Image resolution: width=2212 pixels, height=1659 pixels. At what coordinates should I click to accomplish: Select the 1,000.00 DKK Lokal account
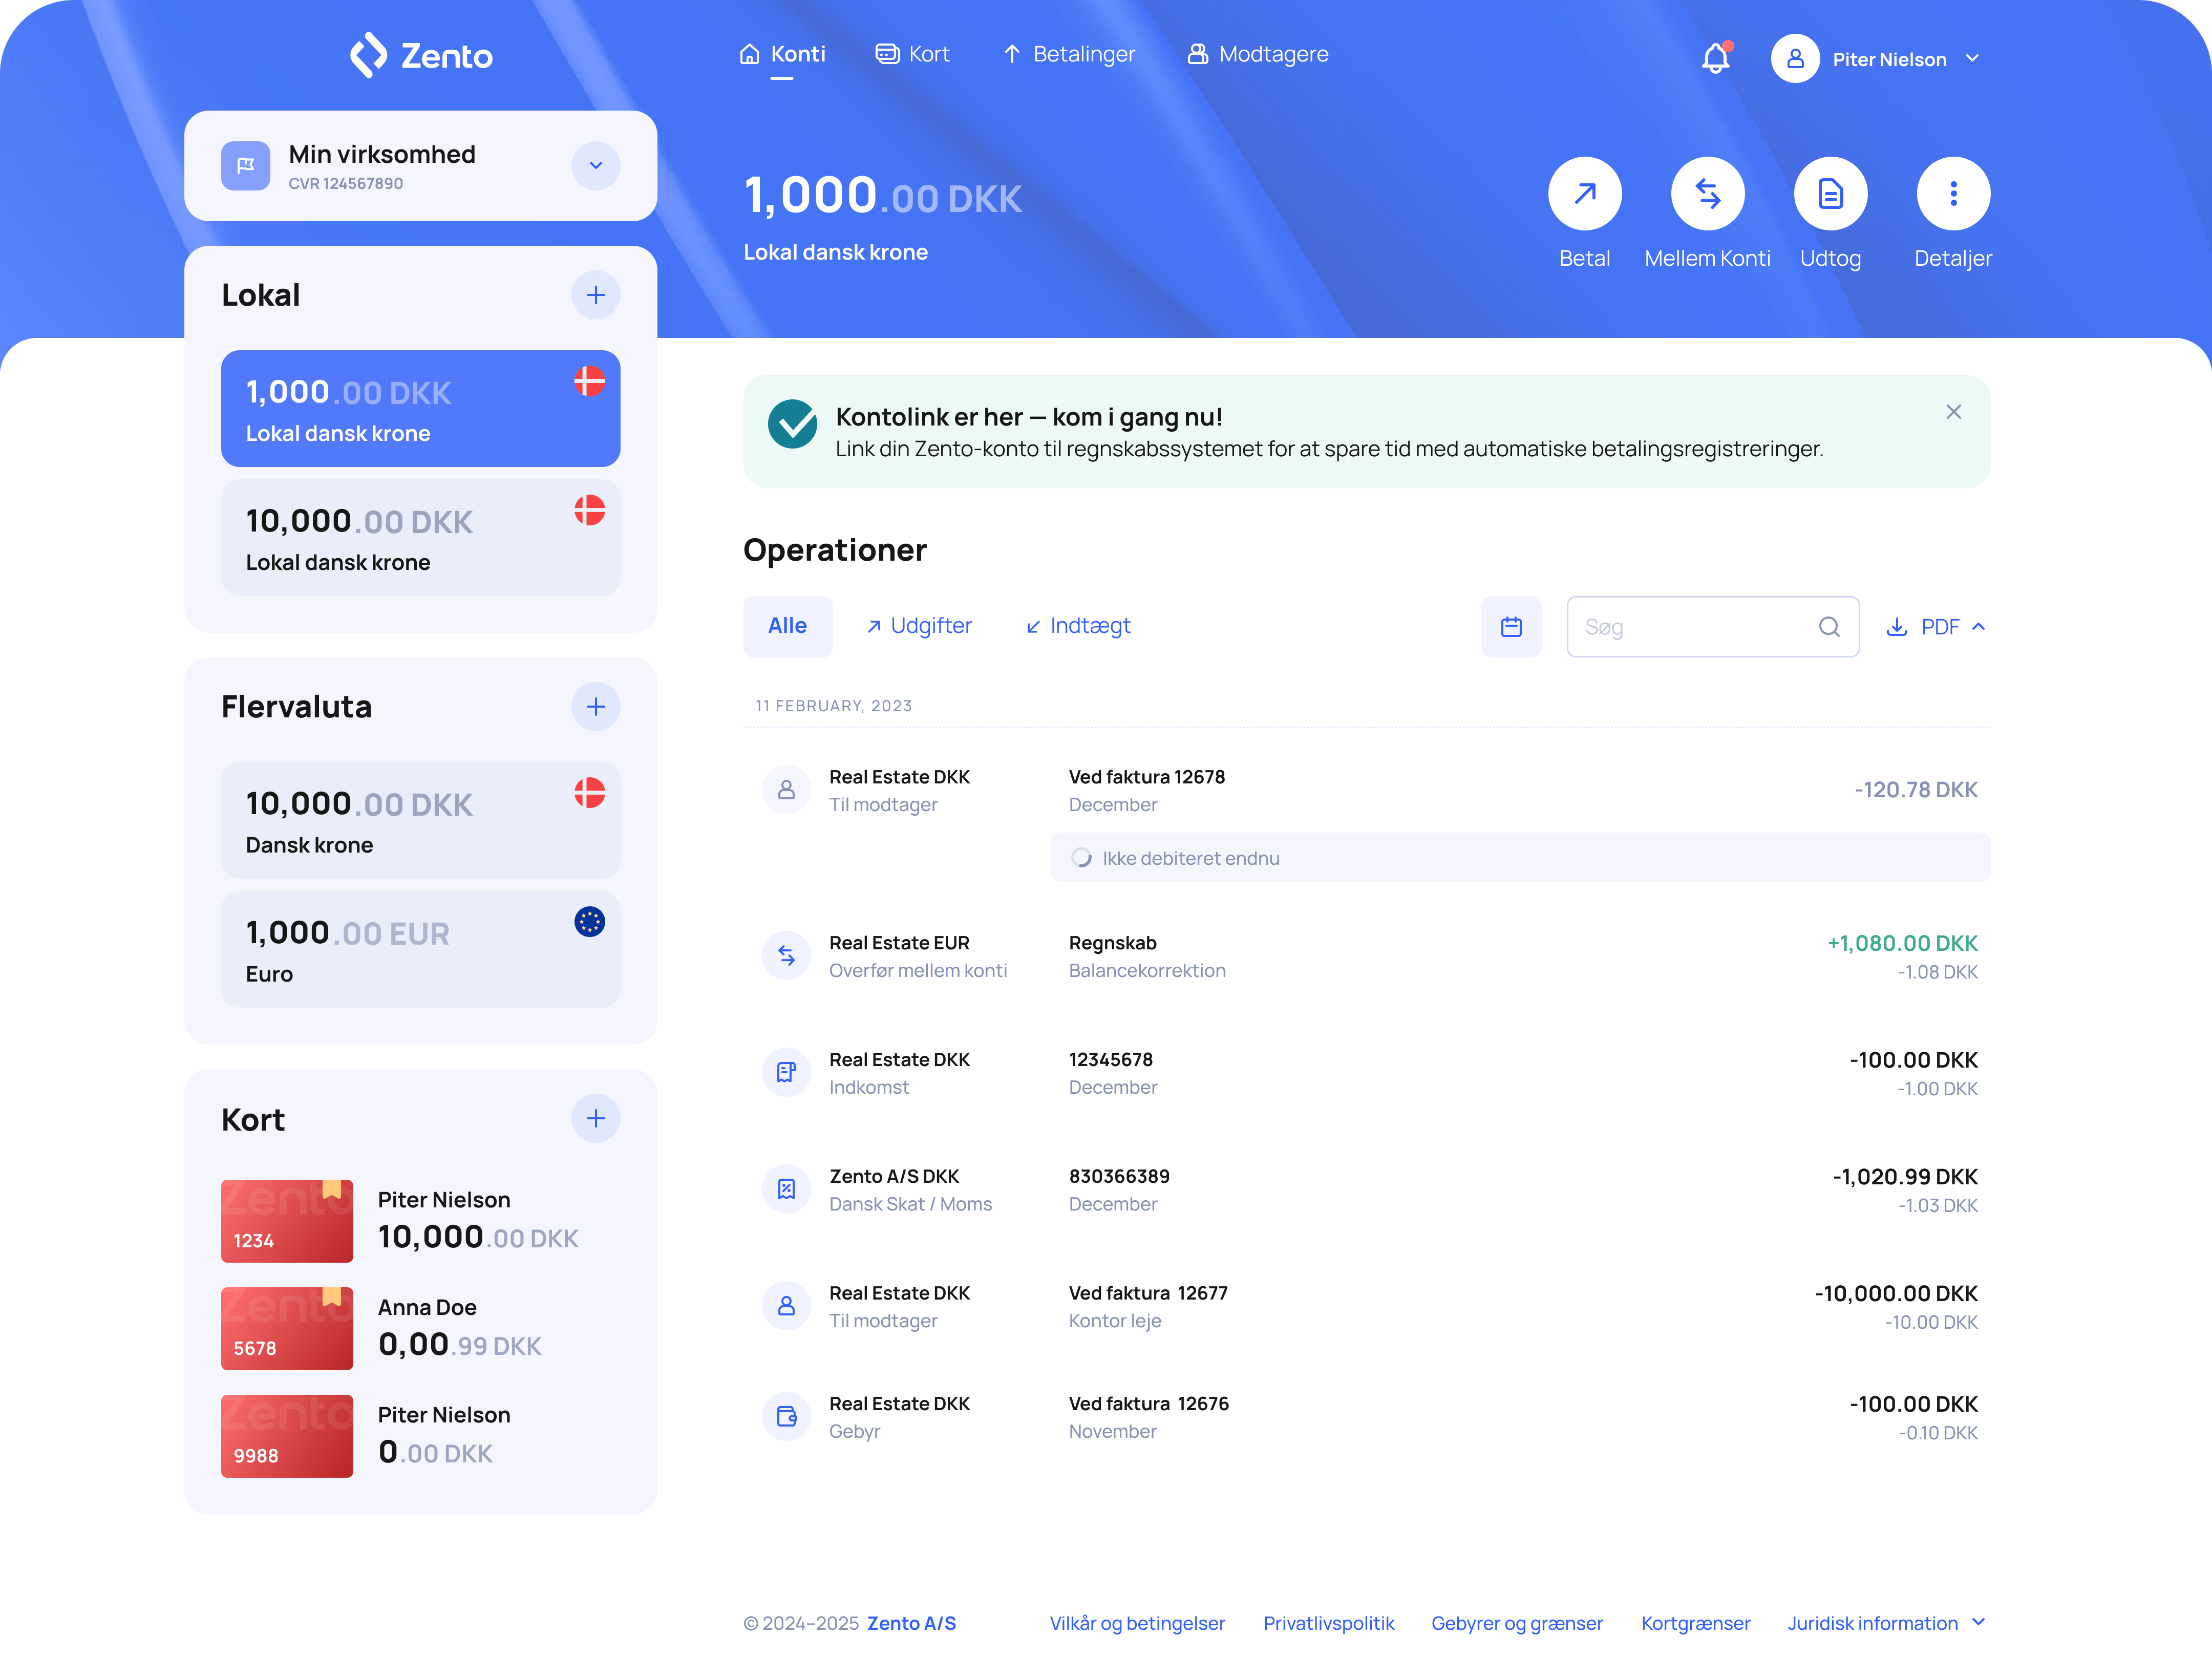click(x=420, y=408)
